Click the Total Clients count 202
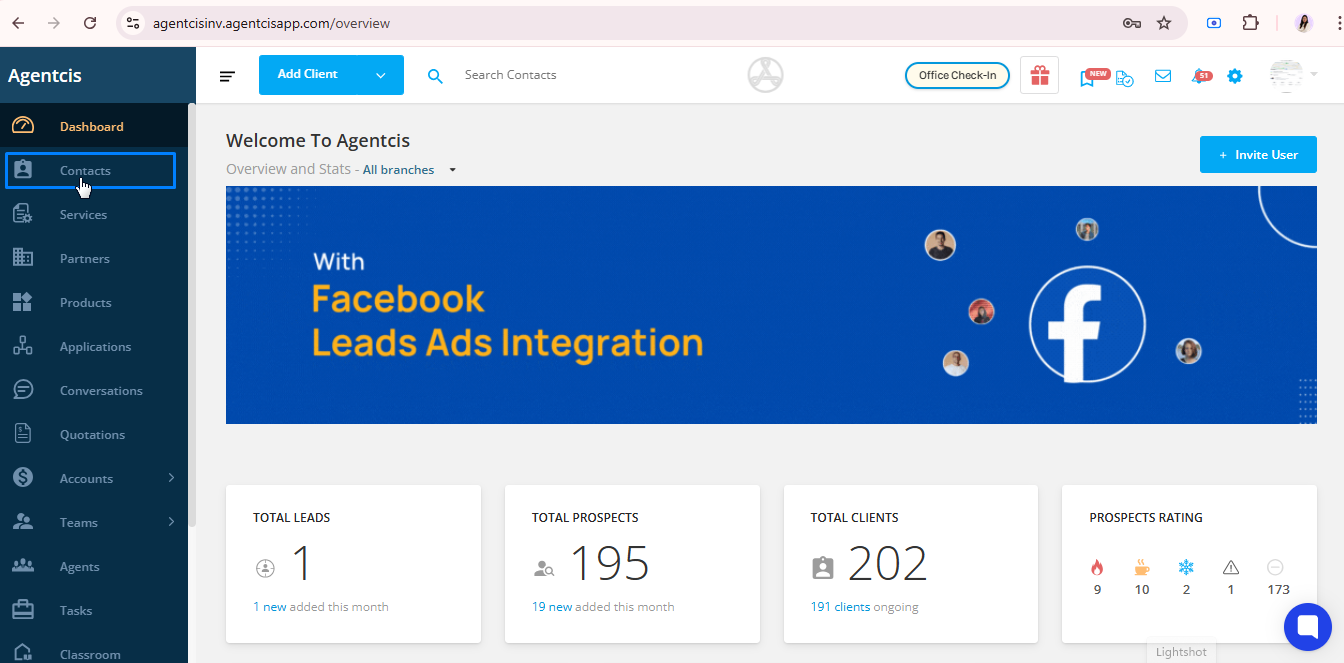 (888, 564)
